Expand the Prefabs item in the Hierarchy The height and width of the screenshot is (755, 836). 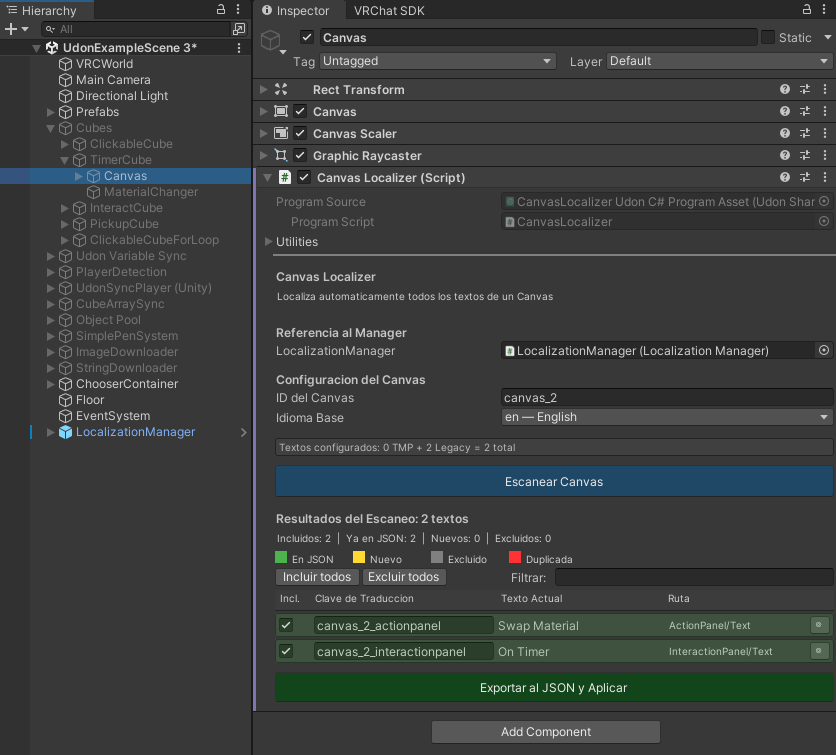pyautogui.click(x=49, y=112)
